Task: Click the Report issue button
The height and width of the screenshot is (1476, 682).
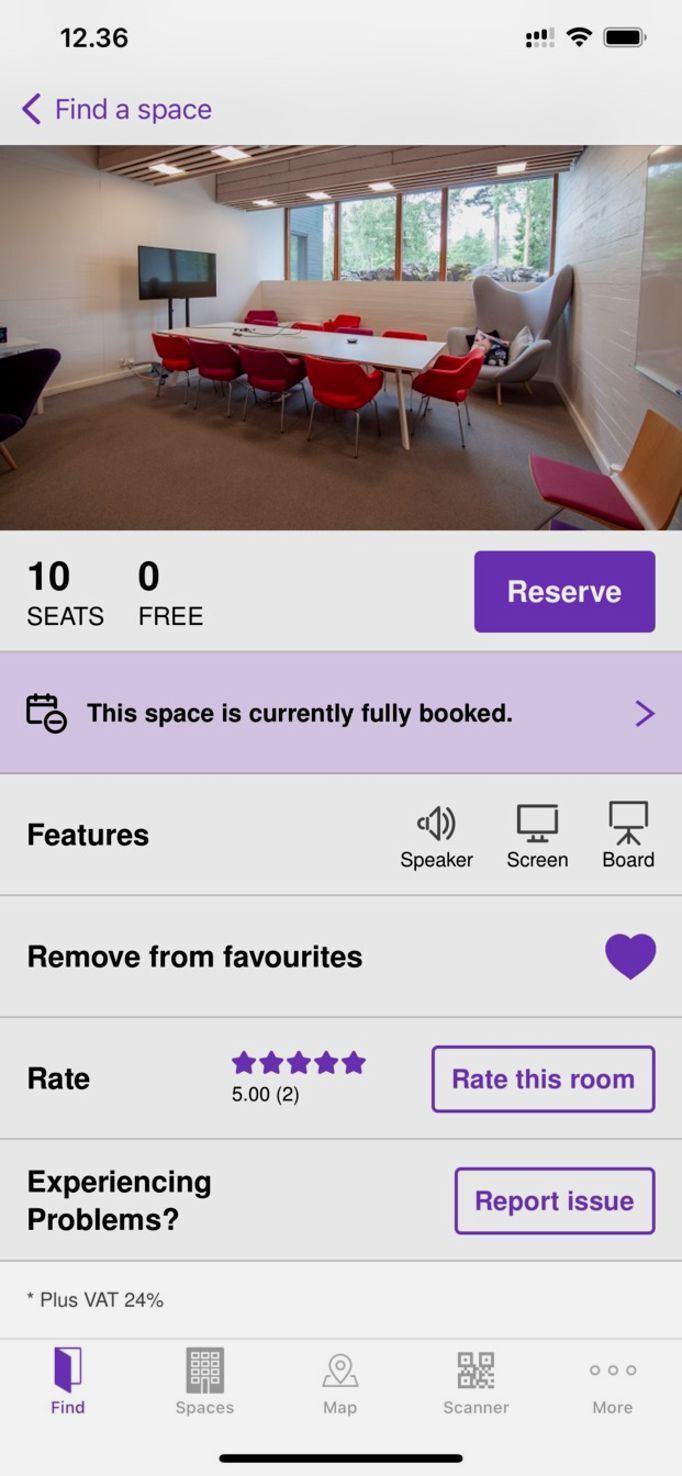Action: point(554,1200)
